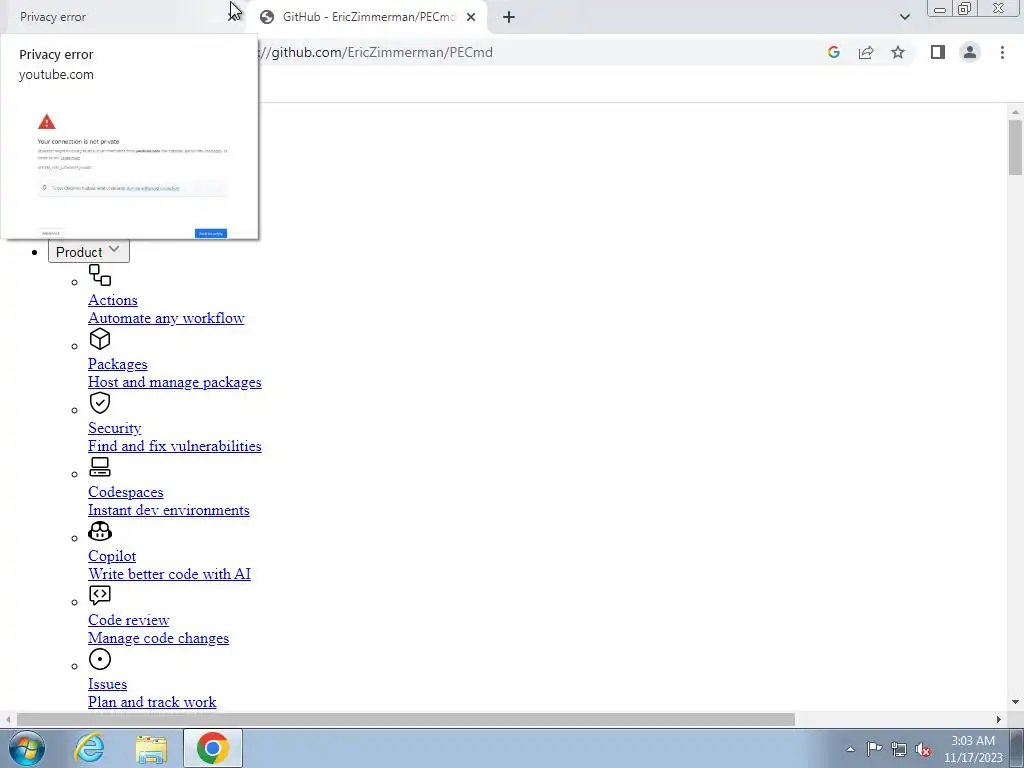
Task: Open Automate any workflow link
Action: click(x=166, y=318)
